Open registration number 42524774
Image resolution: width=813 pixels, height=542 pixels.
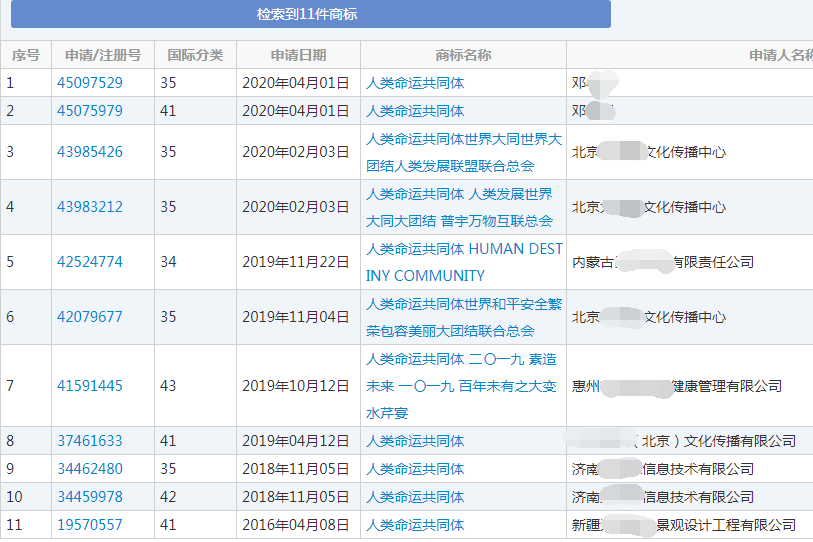tap(90, 262)
